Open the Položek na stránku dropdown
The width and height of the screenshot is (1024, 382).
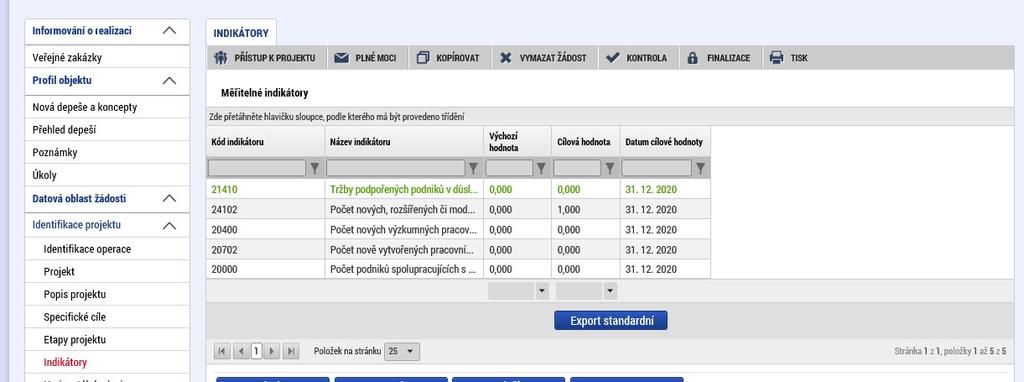[x=402, y=351]
